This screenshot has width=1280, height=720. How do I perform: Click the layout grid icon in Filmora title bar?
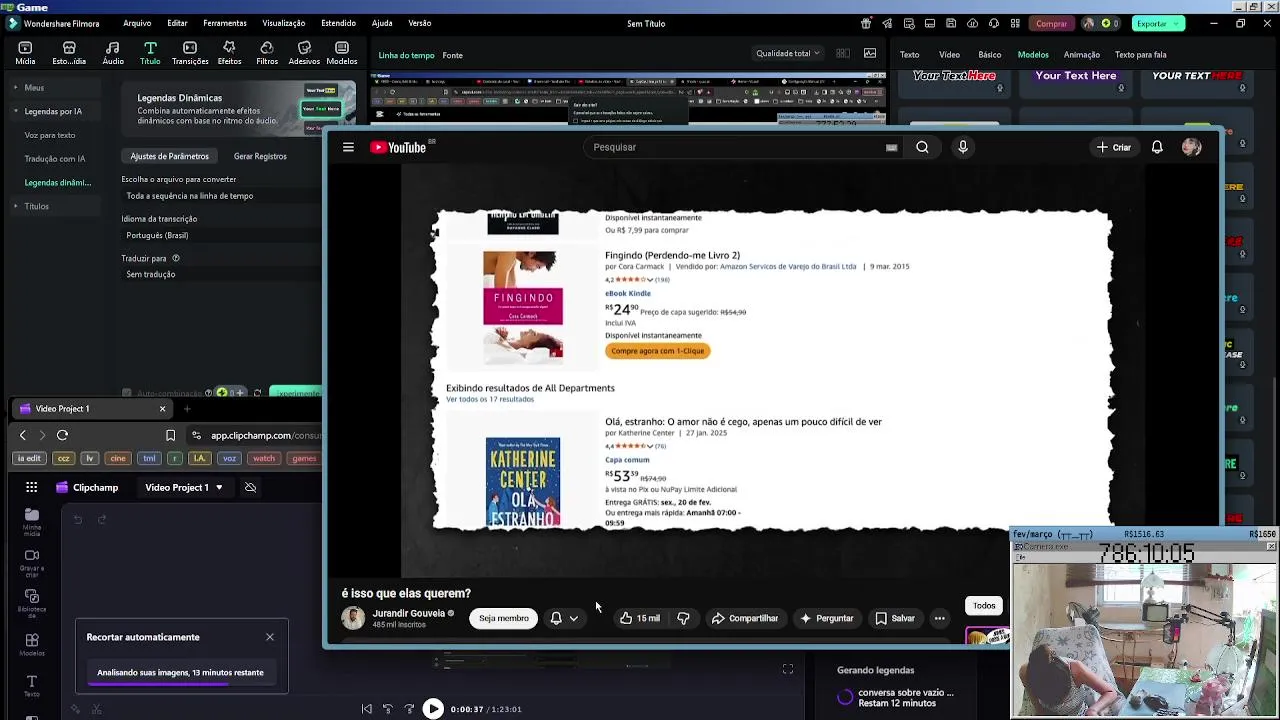click(1014, 23)
